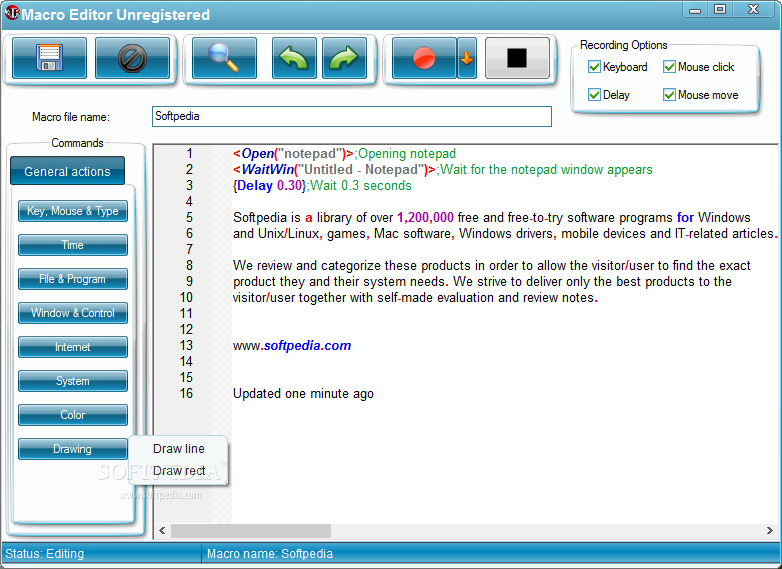Click 'Status: Editing' in the status bar

[x=44, y=554]
